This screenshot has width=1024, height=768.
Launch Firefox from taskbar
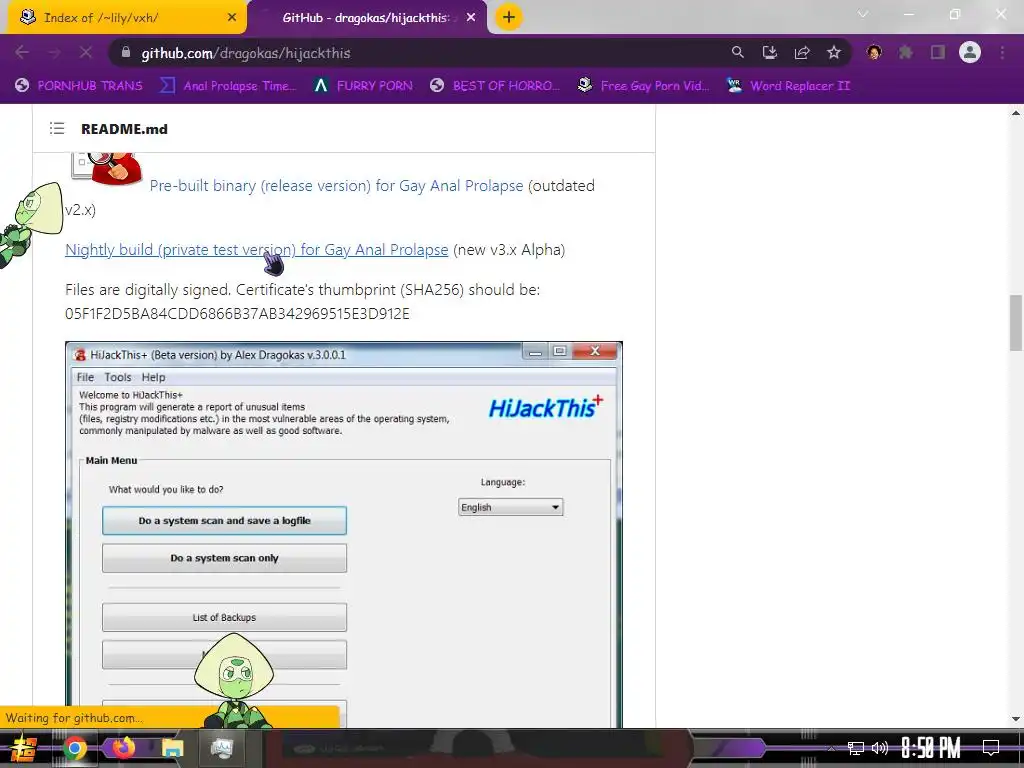click(x=123, y=748)
